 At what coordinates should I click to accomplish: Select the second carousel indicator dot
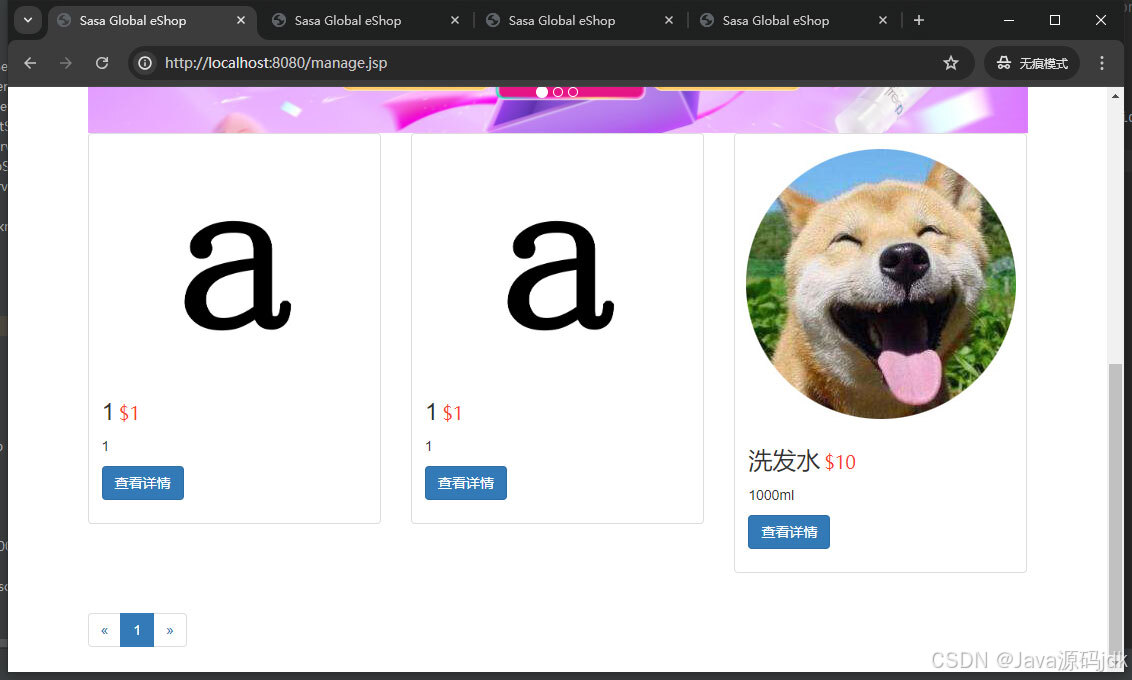tap(557, 91)
